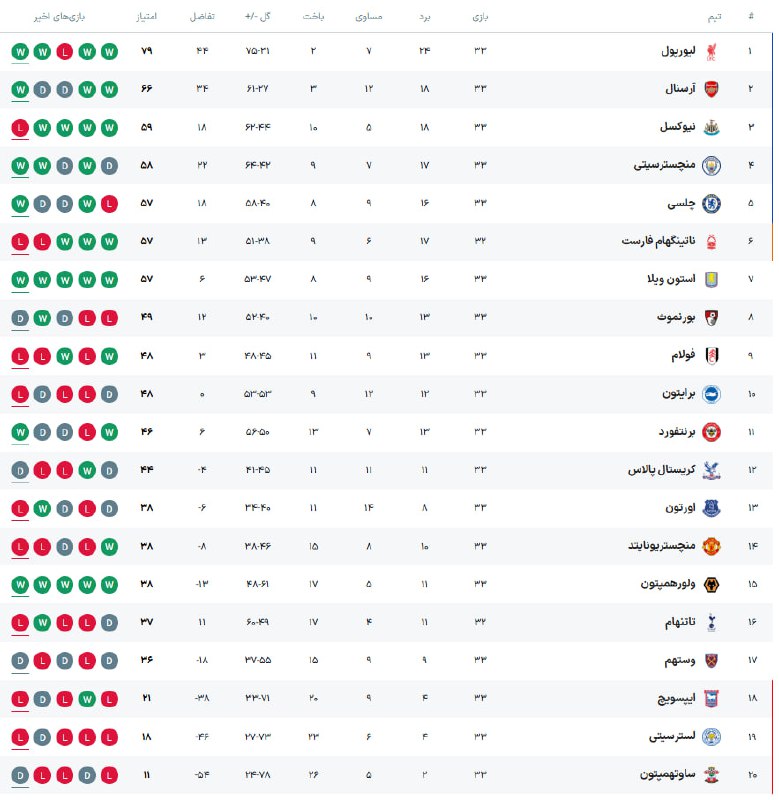Click the Manchester United crest

(711, 546)
